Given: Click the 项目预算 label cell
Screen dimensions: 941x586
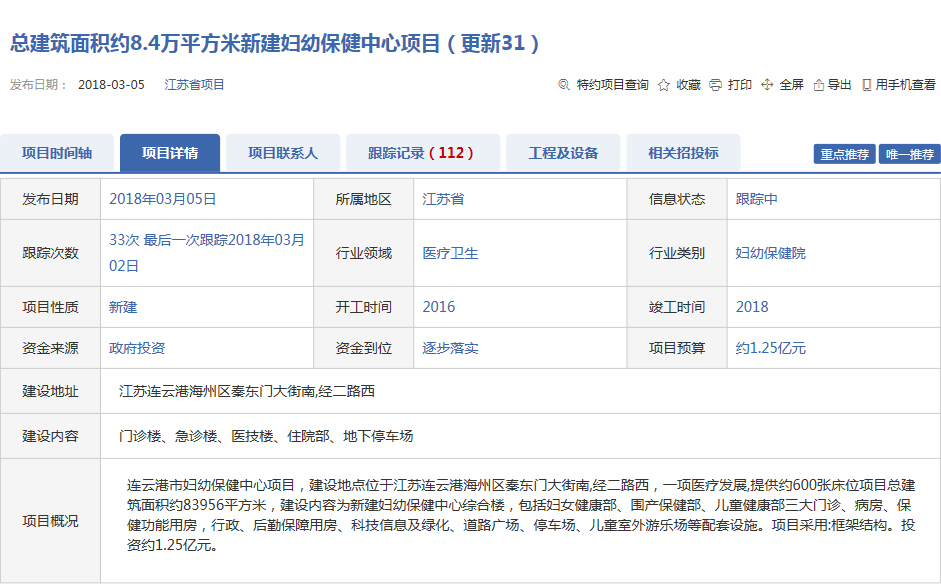Looking at the screenshot, I should pos(677,348).
